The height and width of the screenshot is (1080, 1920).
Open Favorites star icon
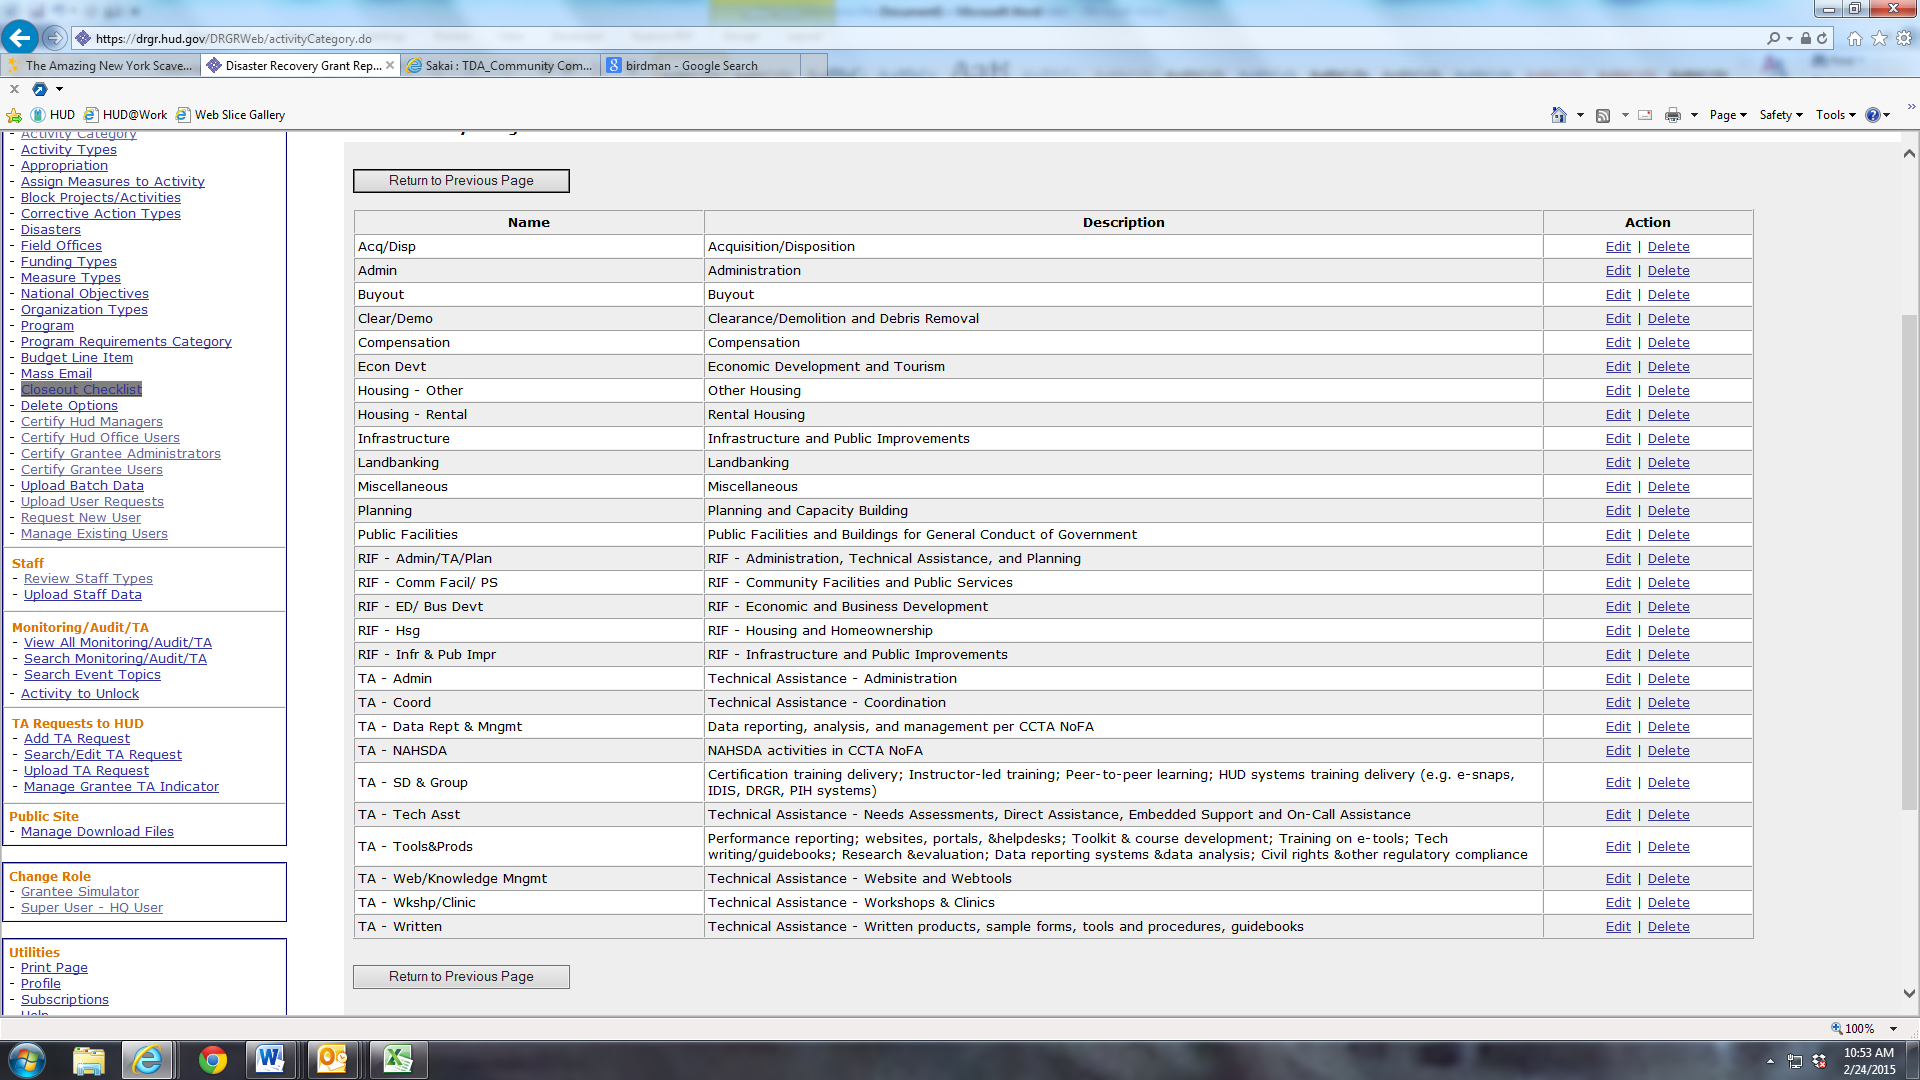pyautogui.click(x=1879, y=38)
